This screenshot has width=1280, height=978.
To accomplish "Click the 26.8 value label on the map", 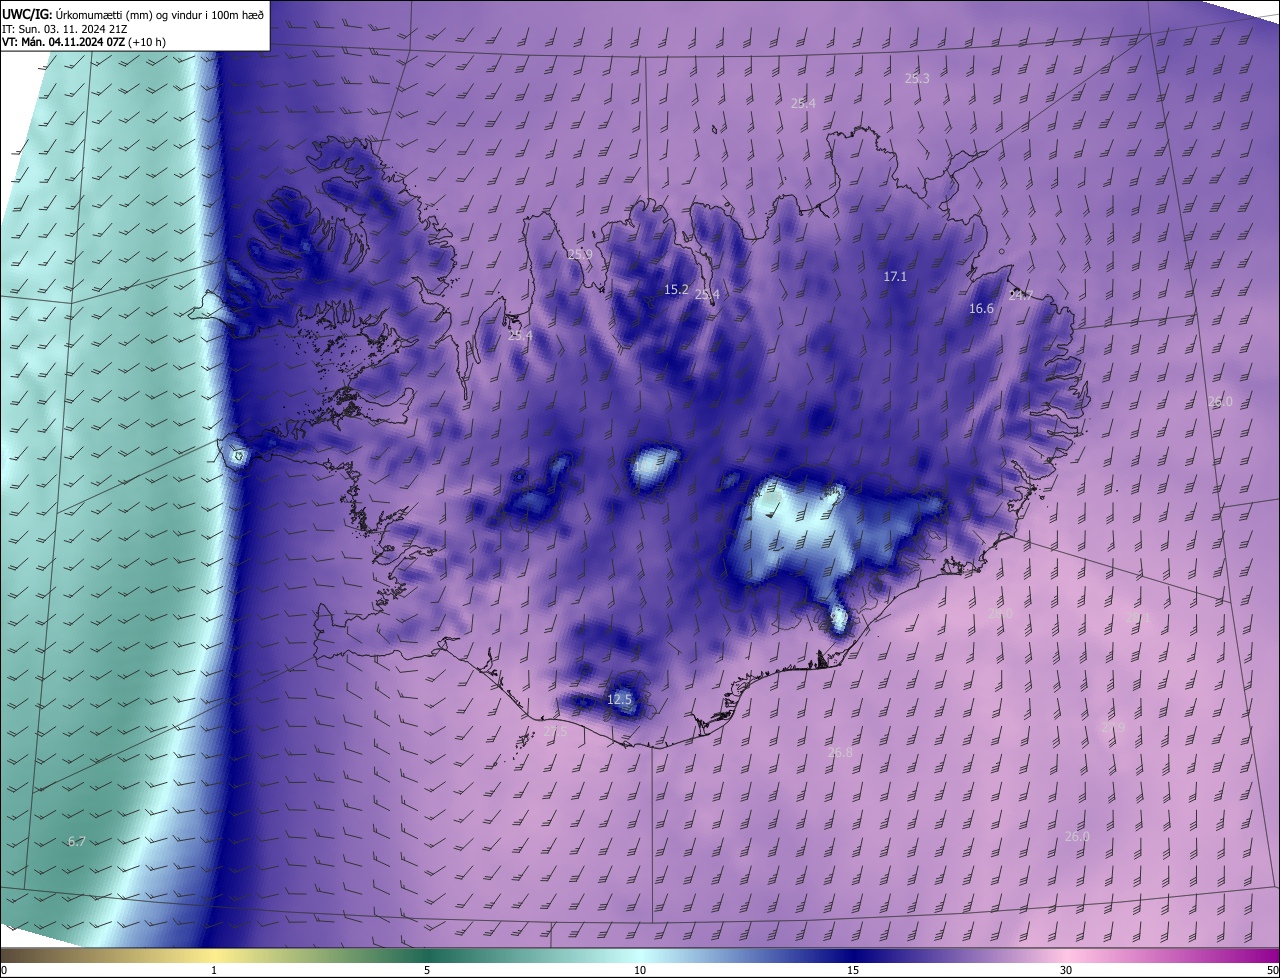I will pyautogui.click(x=841, y=753).
